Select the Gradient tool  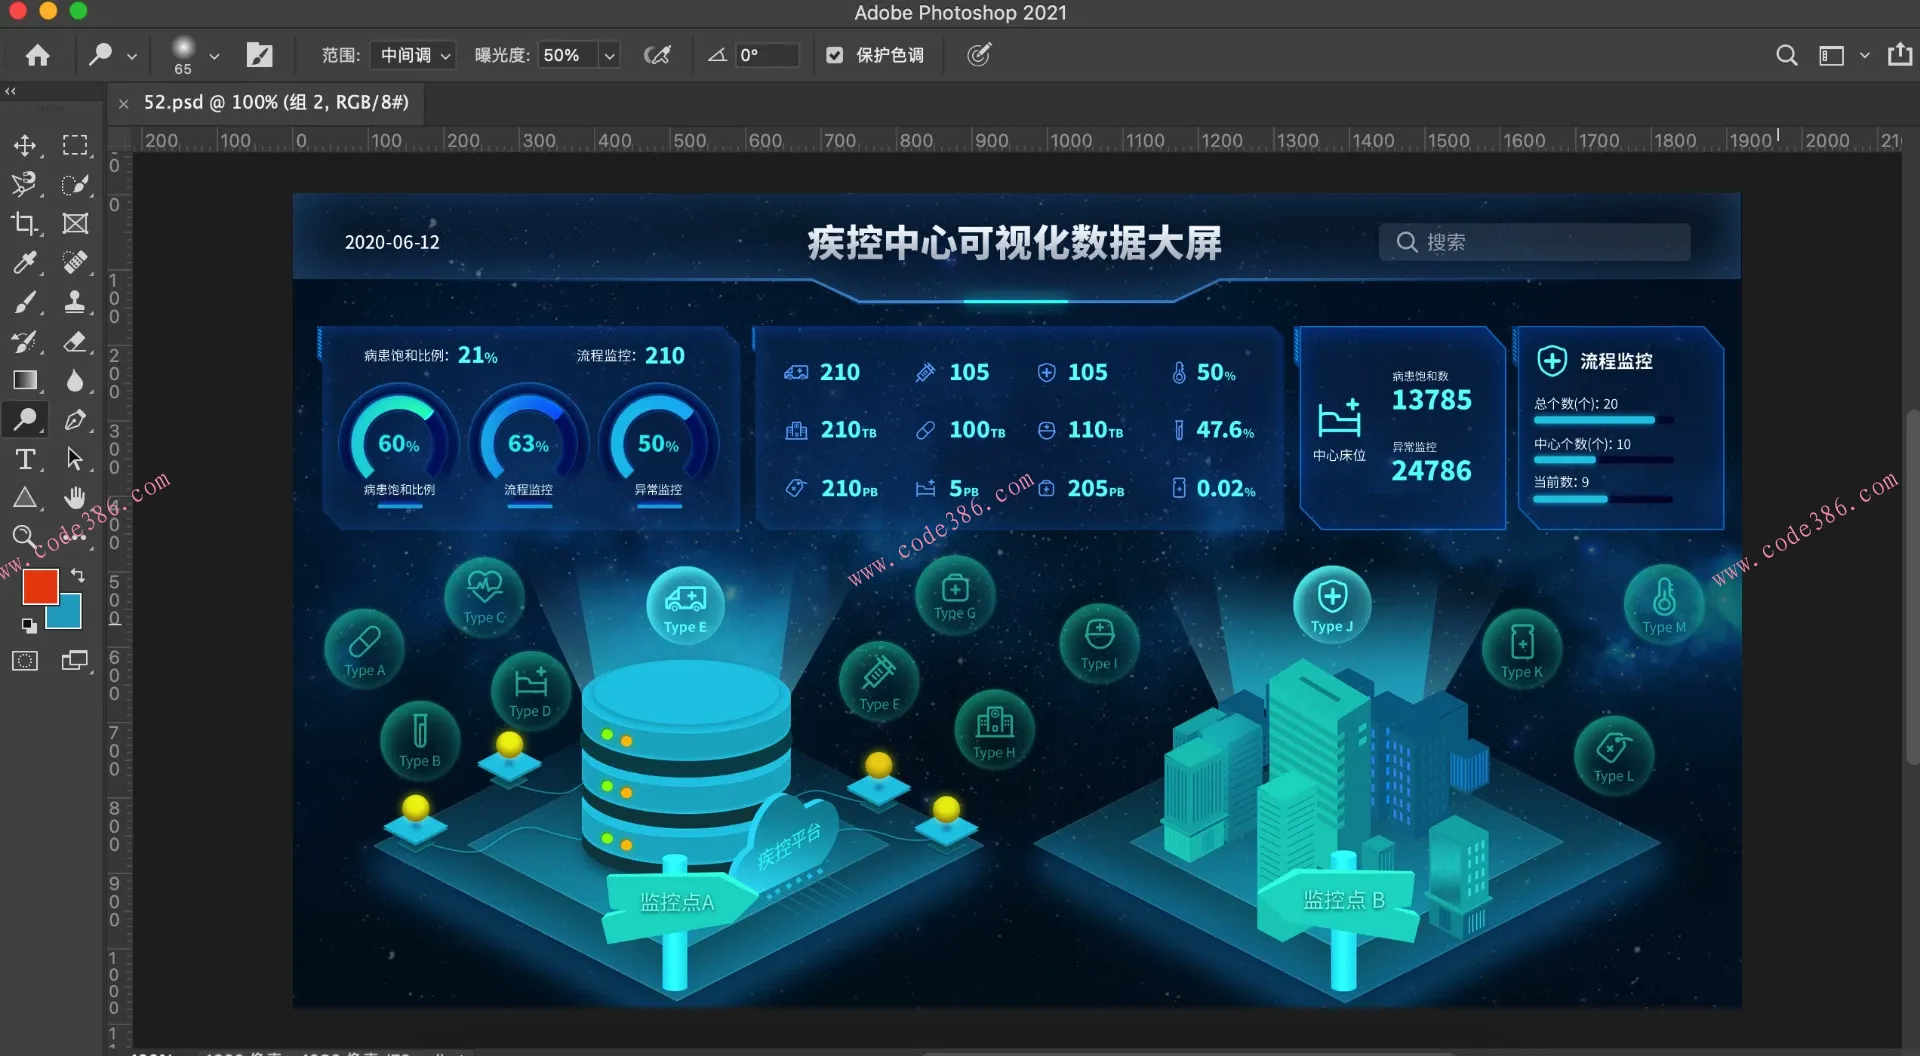point(25,380)
